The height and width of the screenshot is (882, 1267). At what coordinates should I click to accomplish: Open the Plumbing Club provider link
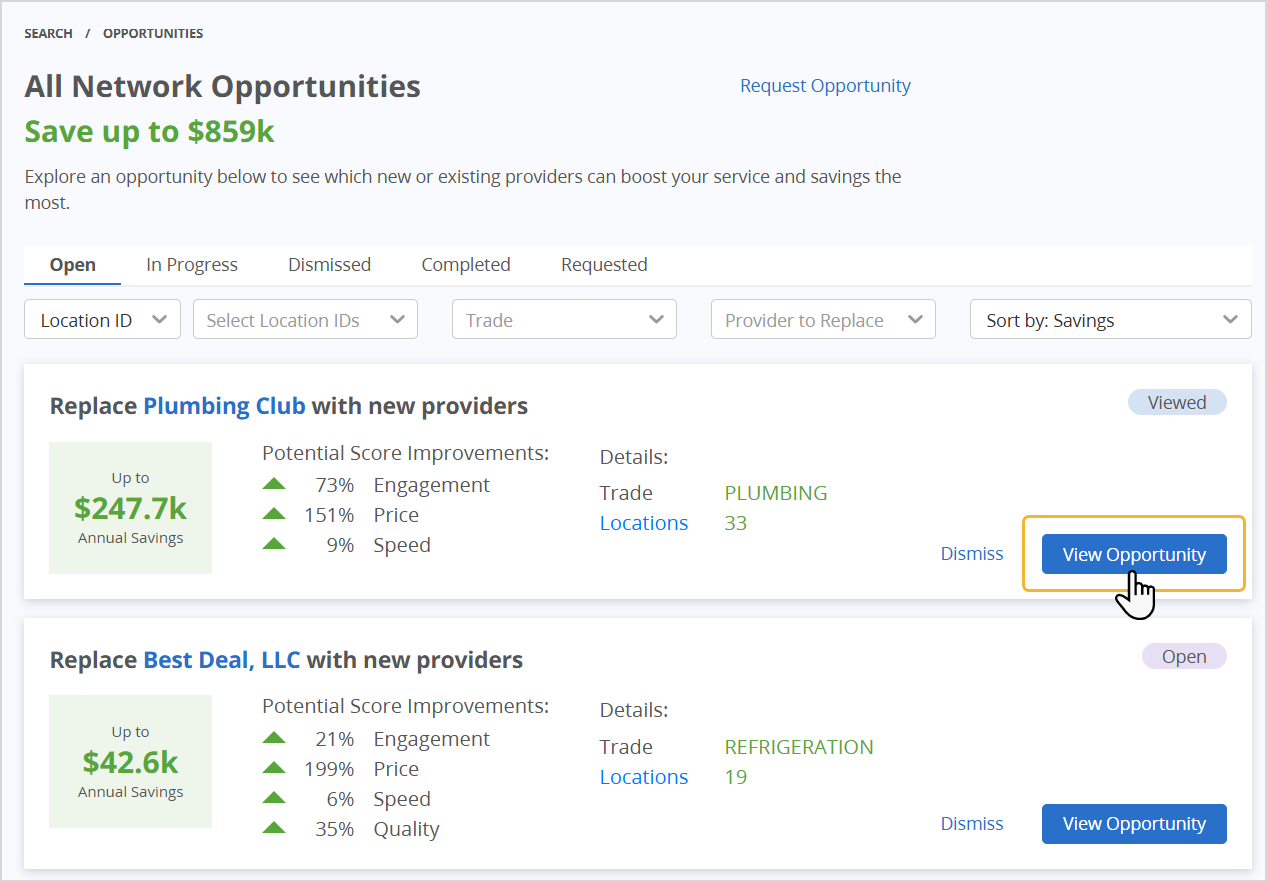click(x=224, y=406)
